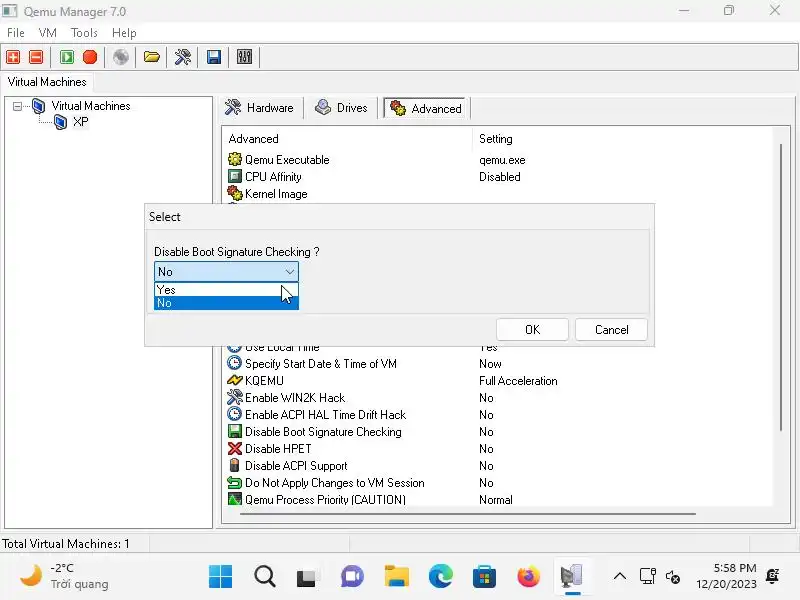The height and width of the screenshot is (600, 800).
Task: Open taskbar Search magnifier
Action: [265, 577]
